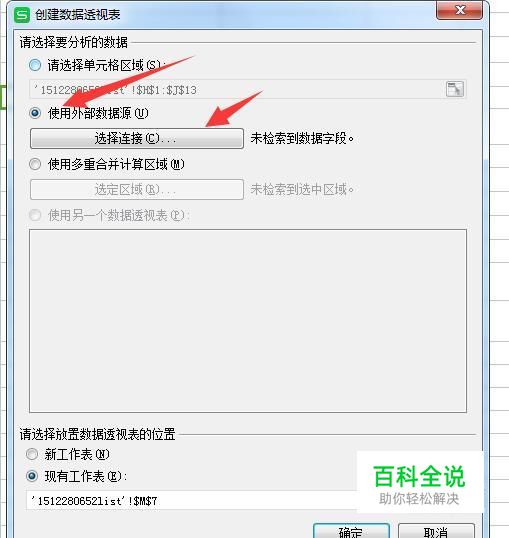Close the create pivot table dialog
Viewport: 509px width, 538px height.
459,10
